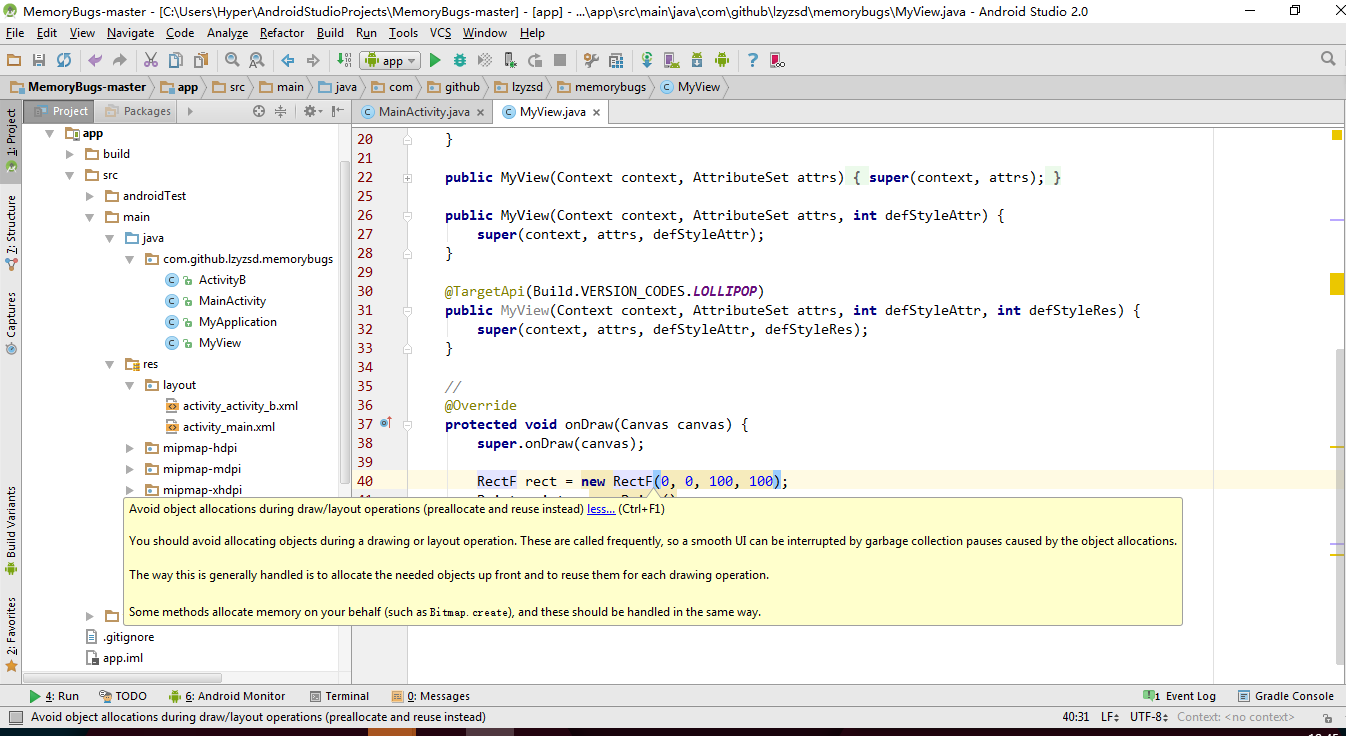The width and height of the screenshot is (1346, 736).
Task: Open the File menu
Action: pyautogui.click(x=15, y=33)
